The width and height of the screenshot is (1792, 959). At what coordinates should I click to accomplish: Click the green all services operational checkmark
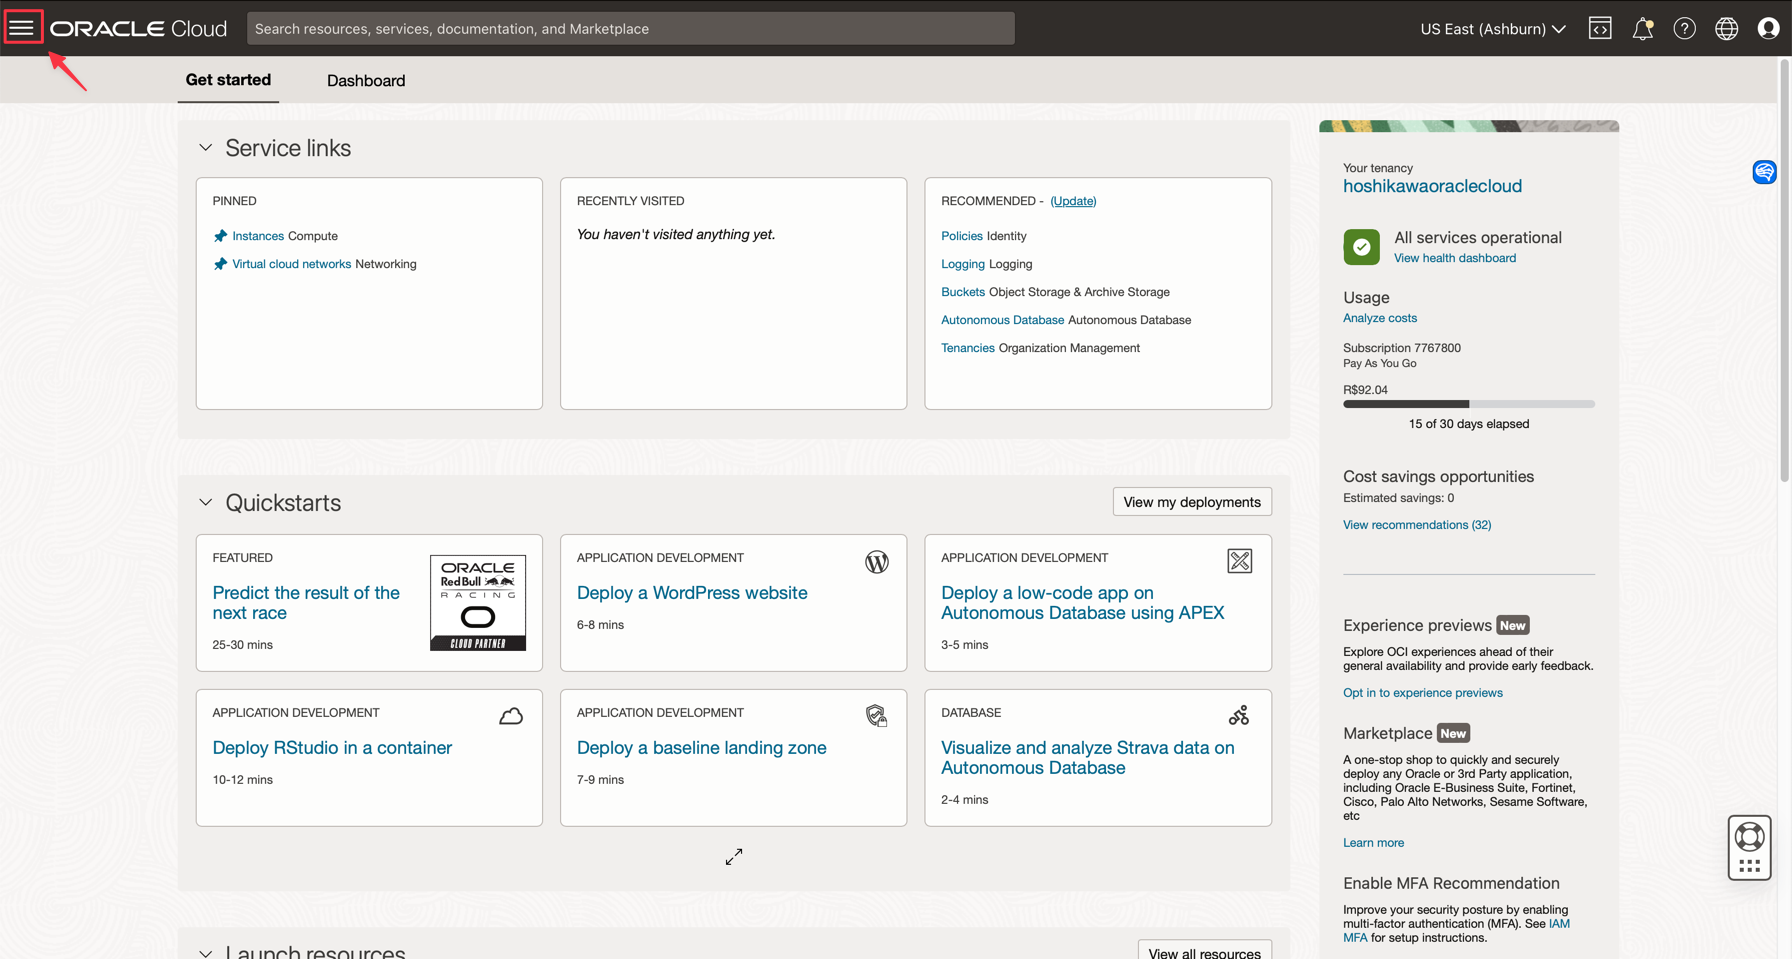(x=1361, y=247)
